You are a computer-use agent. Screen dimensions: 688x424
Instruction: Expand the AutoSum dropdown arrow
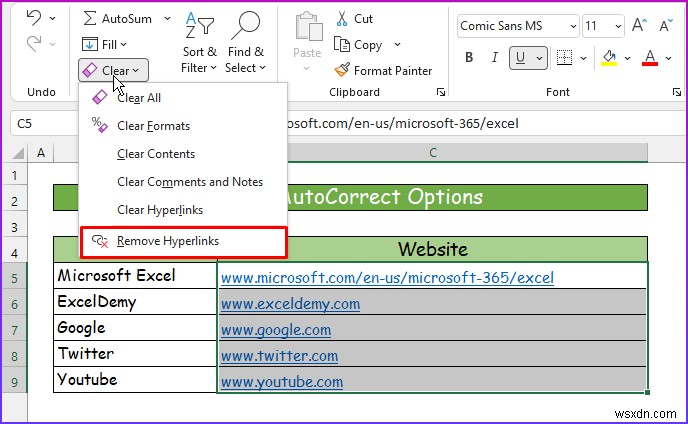coord(167,18)
